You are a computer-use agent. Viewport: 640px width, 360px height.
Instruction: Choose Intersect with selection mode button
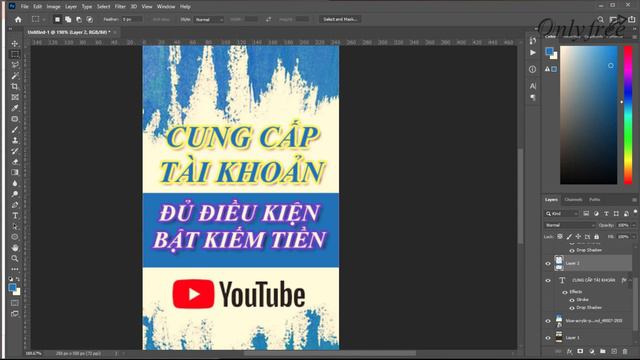coord(89,19)
